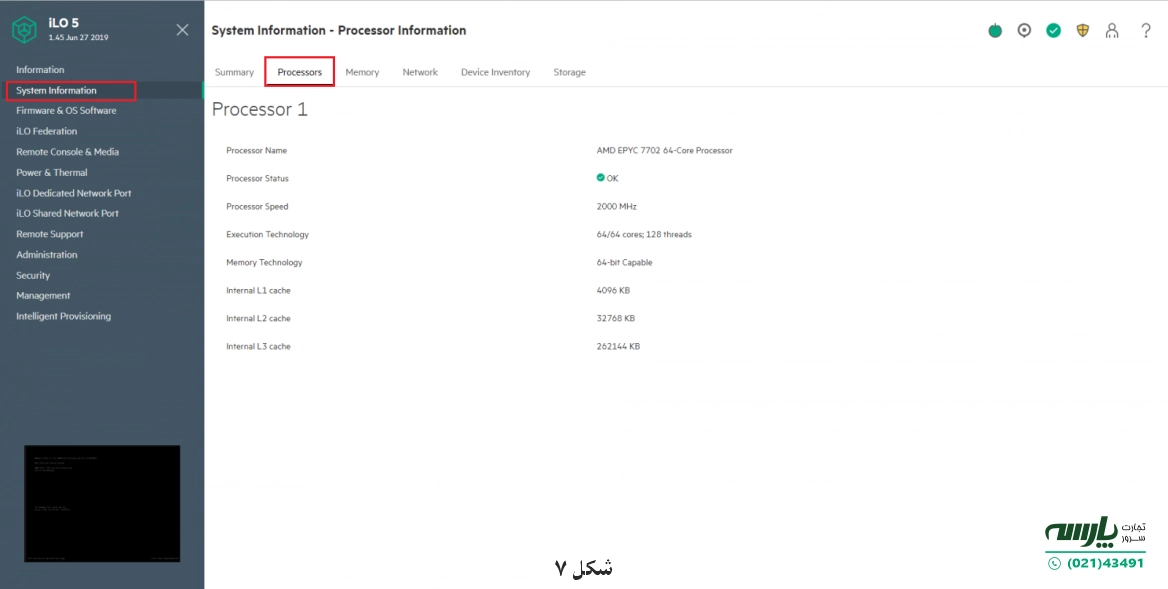Viewport: 1168px width, 589px height.
Task: Collapse the sidebar using the X
Action: [x=182, y=29]
